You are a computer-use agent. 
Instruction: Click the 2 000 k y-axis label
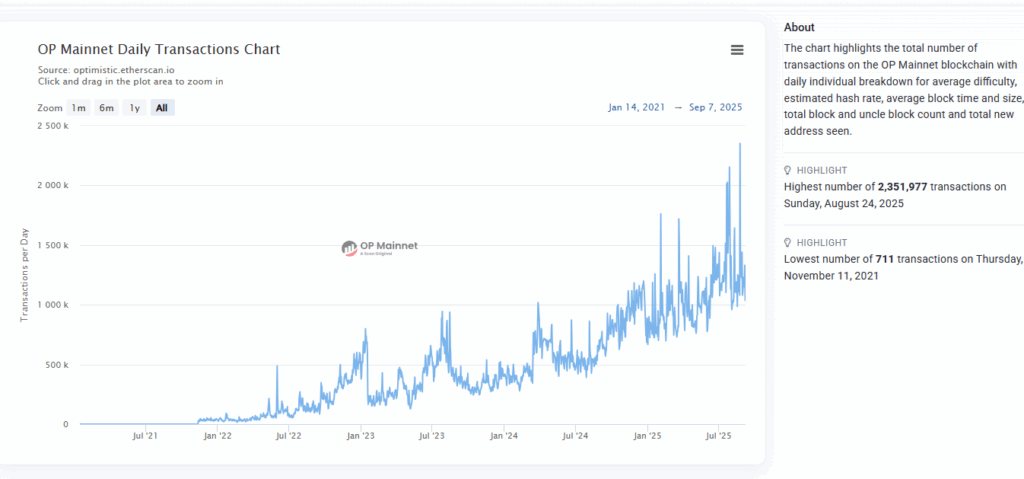point(52,186)
